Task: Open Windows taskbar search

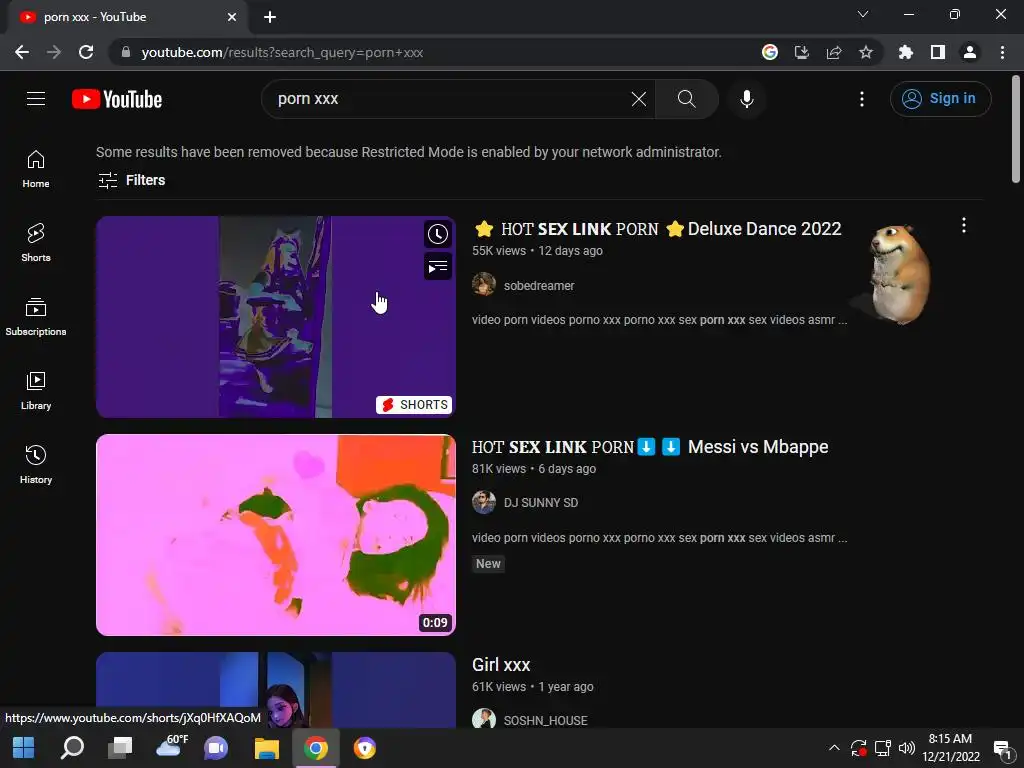Action: pos(72,748)
